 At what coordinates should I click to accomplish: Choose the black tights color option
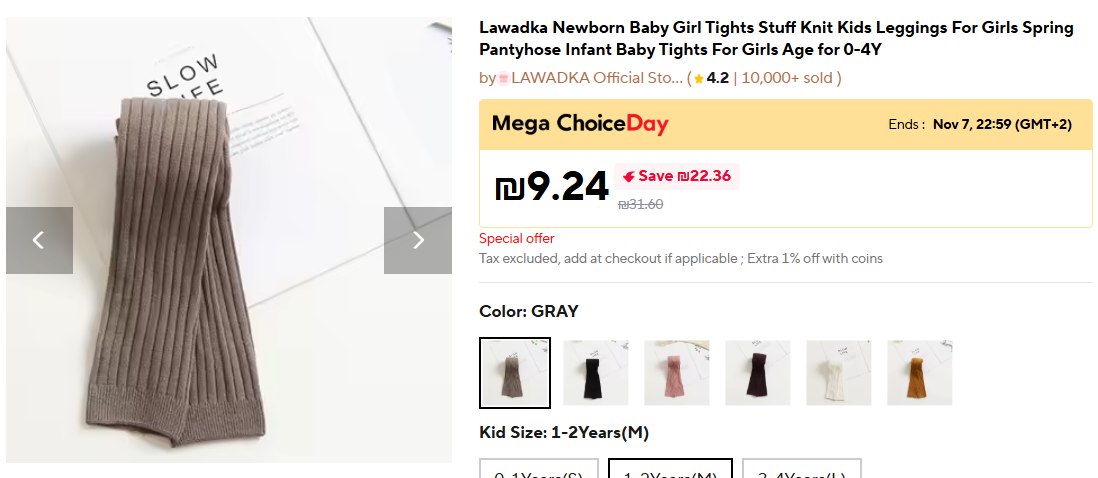(596, 373)
